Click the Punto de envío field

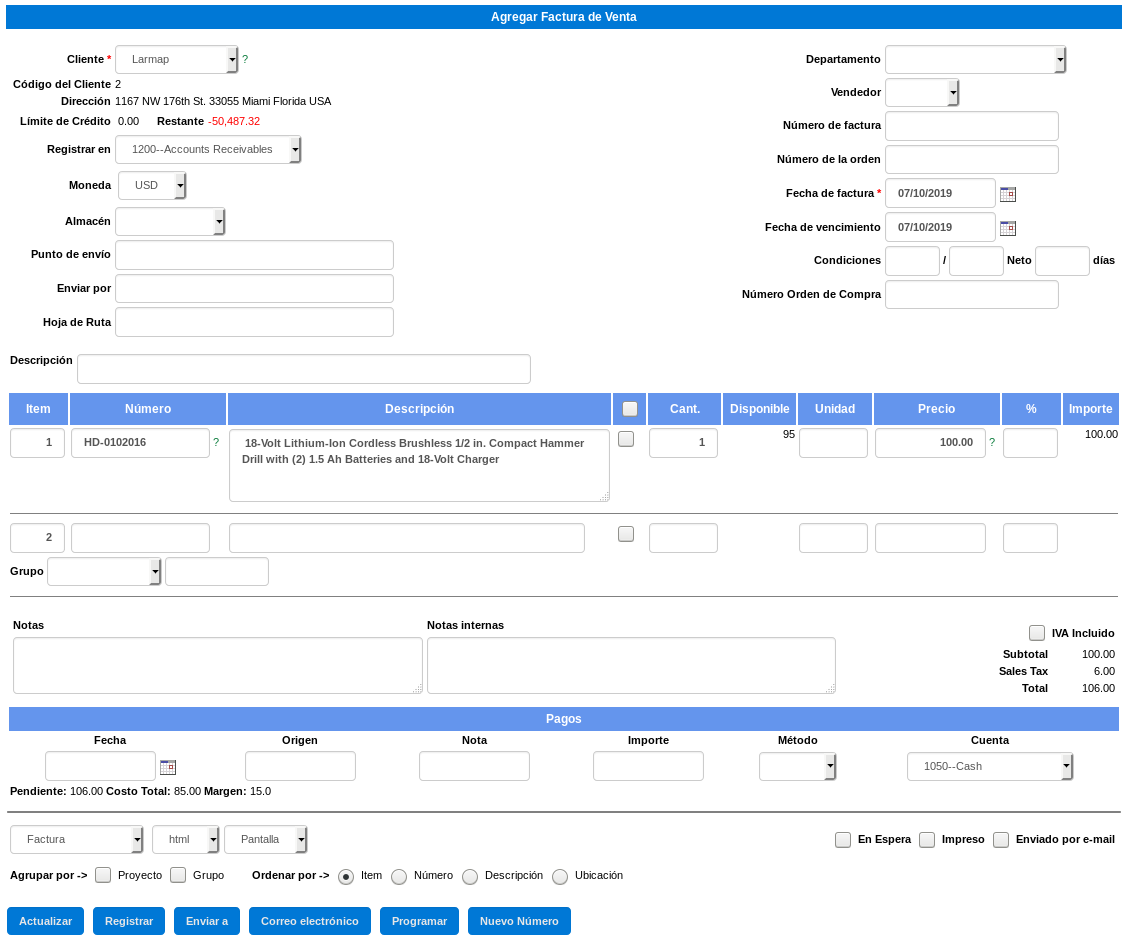[x=254, y=255]
